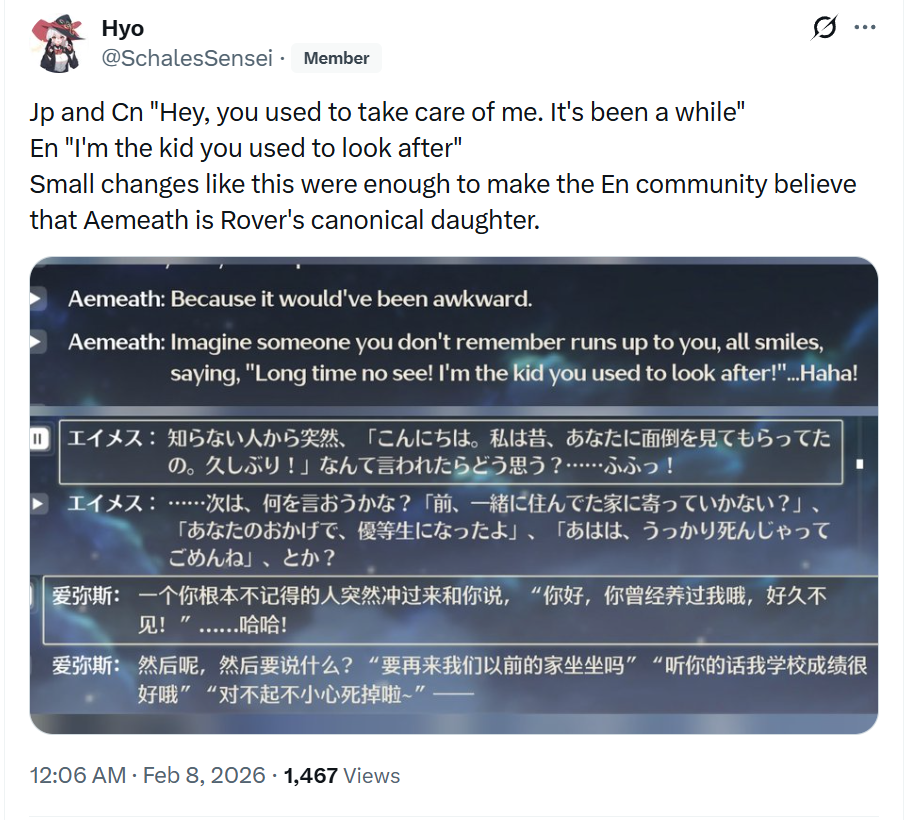
Task: Click play arrow beside second エイメス line
Action: tap(37, 503)
